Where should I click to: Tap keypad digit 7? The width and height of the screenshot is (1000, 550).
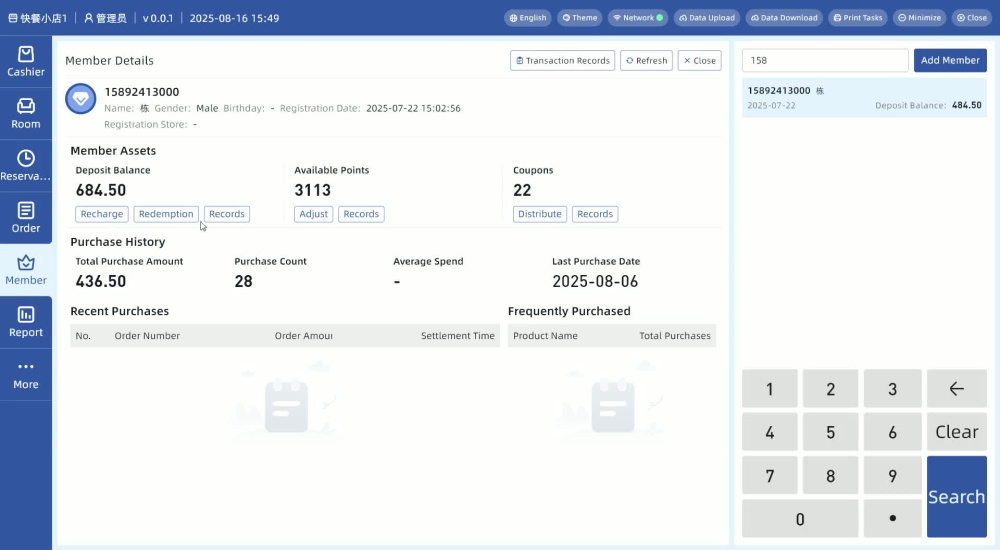pos(770,475)
